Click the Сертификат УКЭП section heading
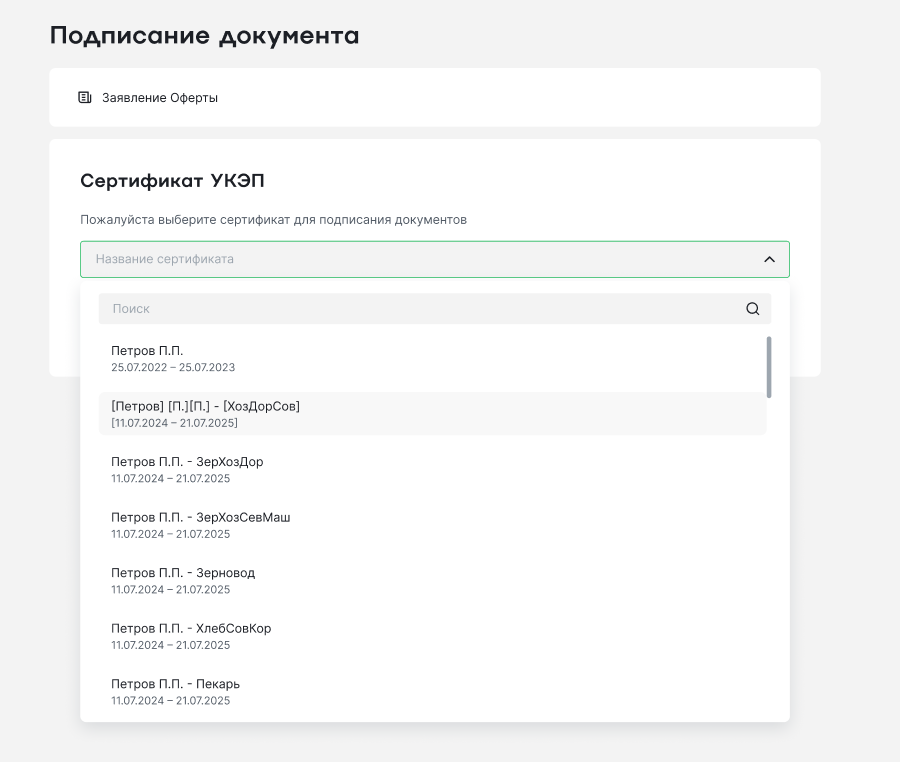900x762 pixels. (x=172, y=181)
